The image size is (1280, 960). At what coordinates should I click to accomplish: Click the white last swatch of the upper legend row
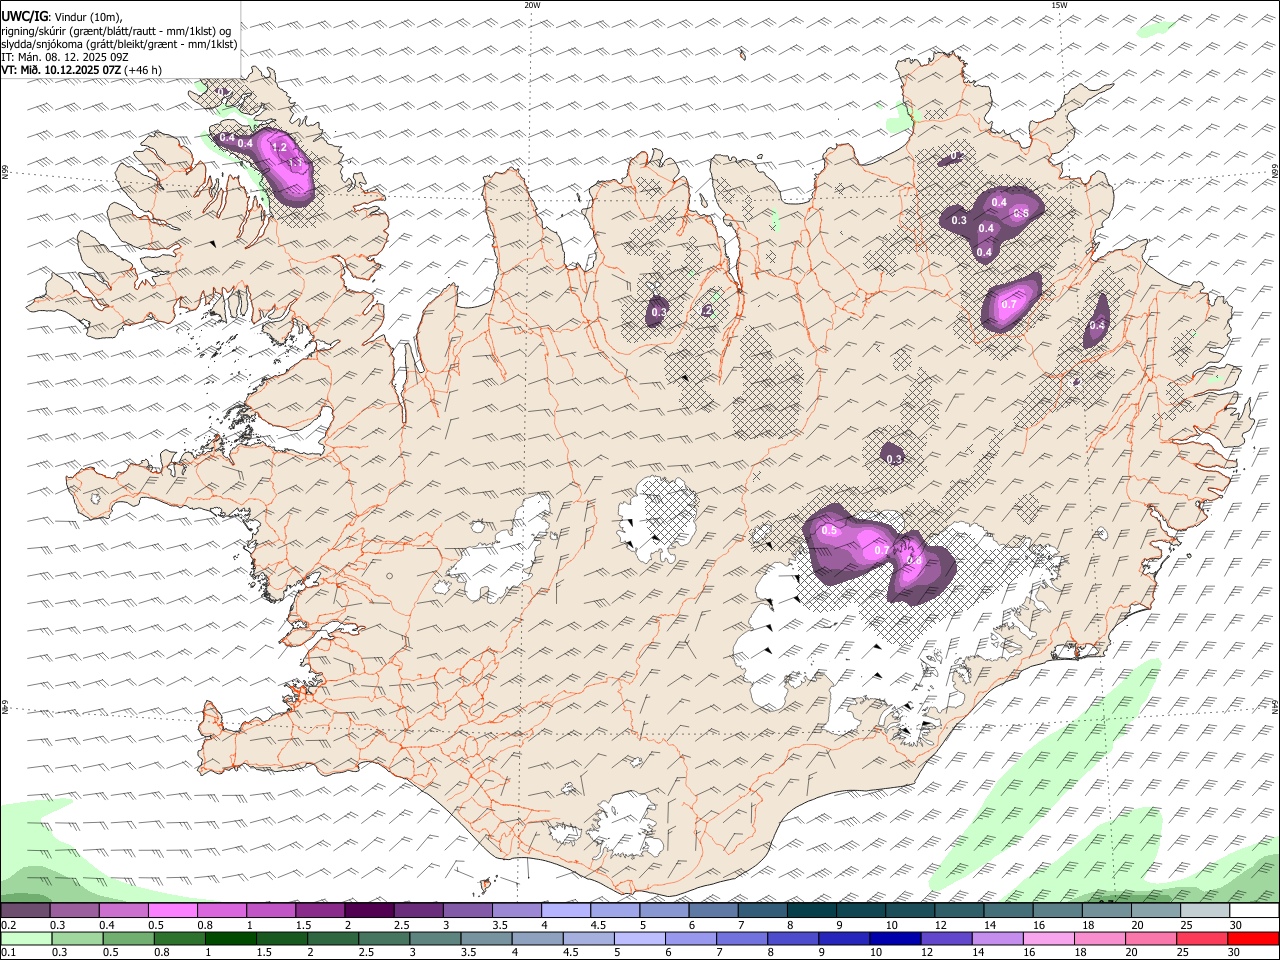(x=1254, y=911)
